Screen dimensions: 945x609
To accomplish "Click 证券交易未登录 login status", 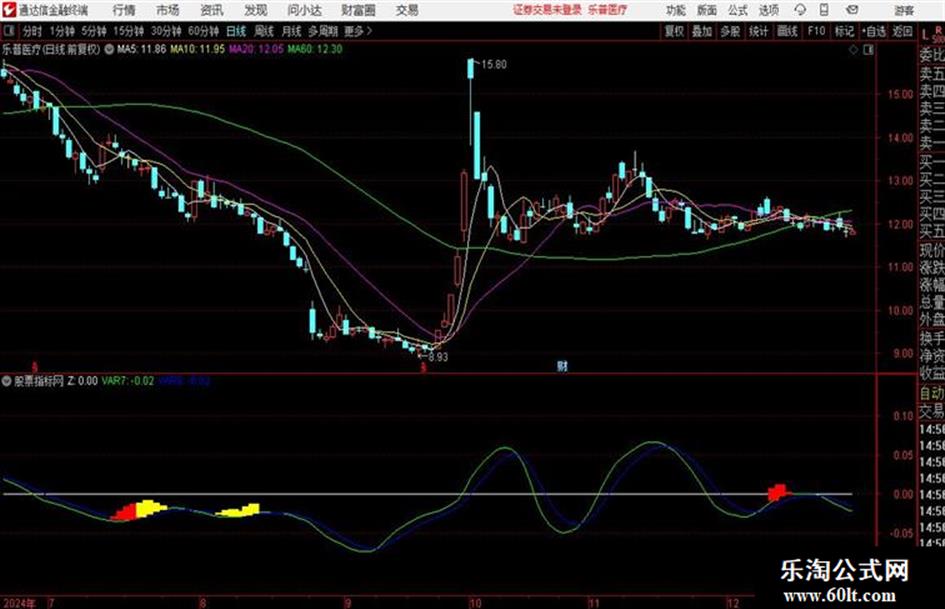I will coord(547,10).
